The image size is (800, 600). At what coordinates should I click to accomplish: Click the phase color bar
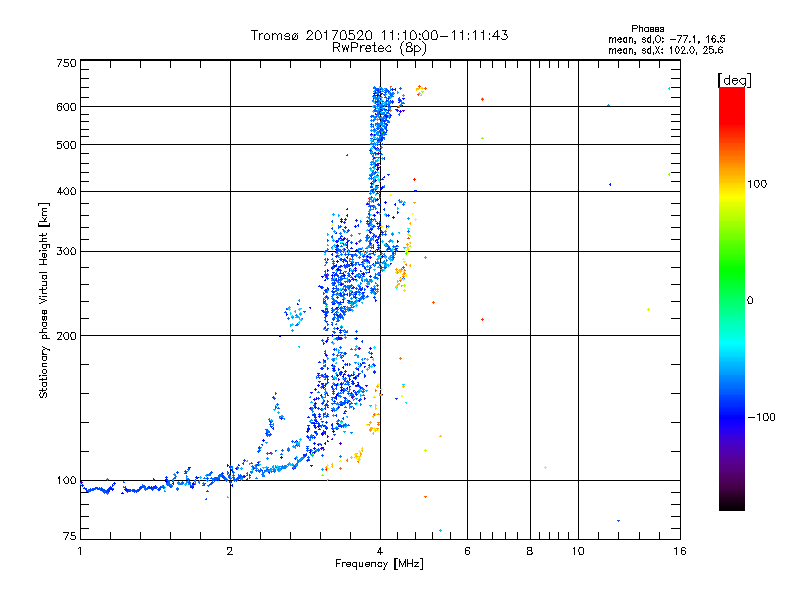pos(732,298)
